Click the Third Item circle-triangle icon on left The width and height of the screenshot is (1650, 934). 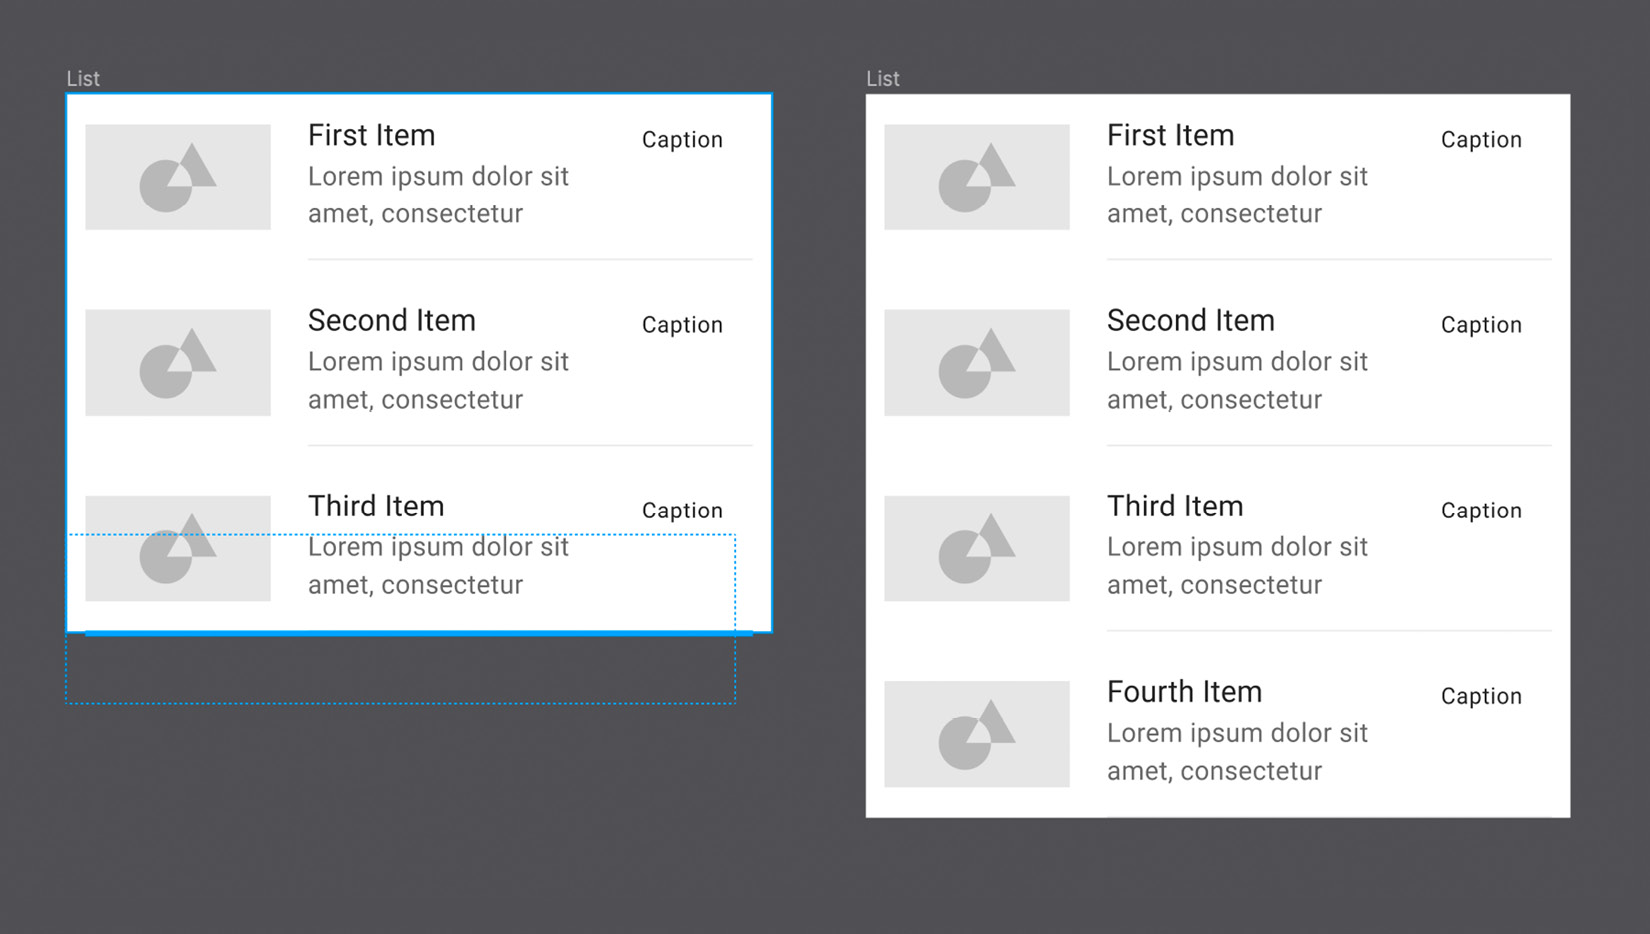[177, 548]
